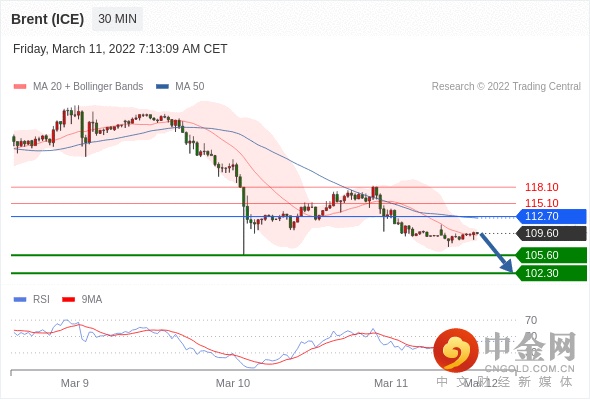Image resolution: width=590 pixels, height=400 pixels.
Task: Click the 109.60 current price tag
Action: tap(552, 233)
